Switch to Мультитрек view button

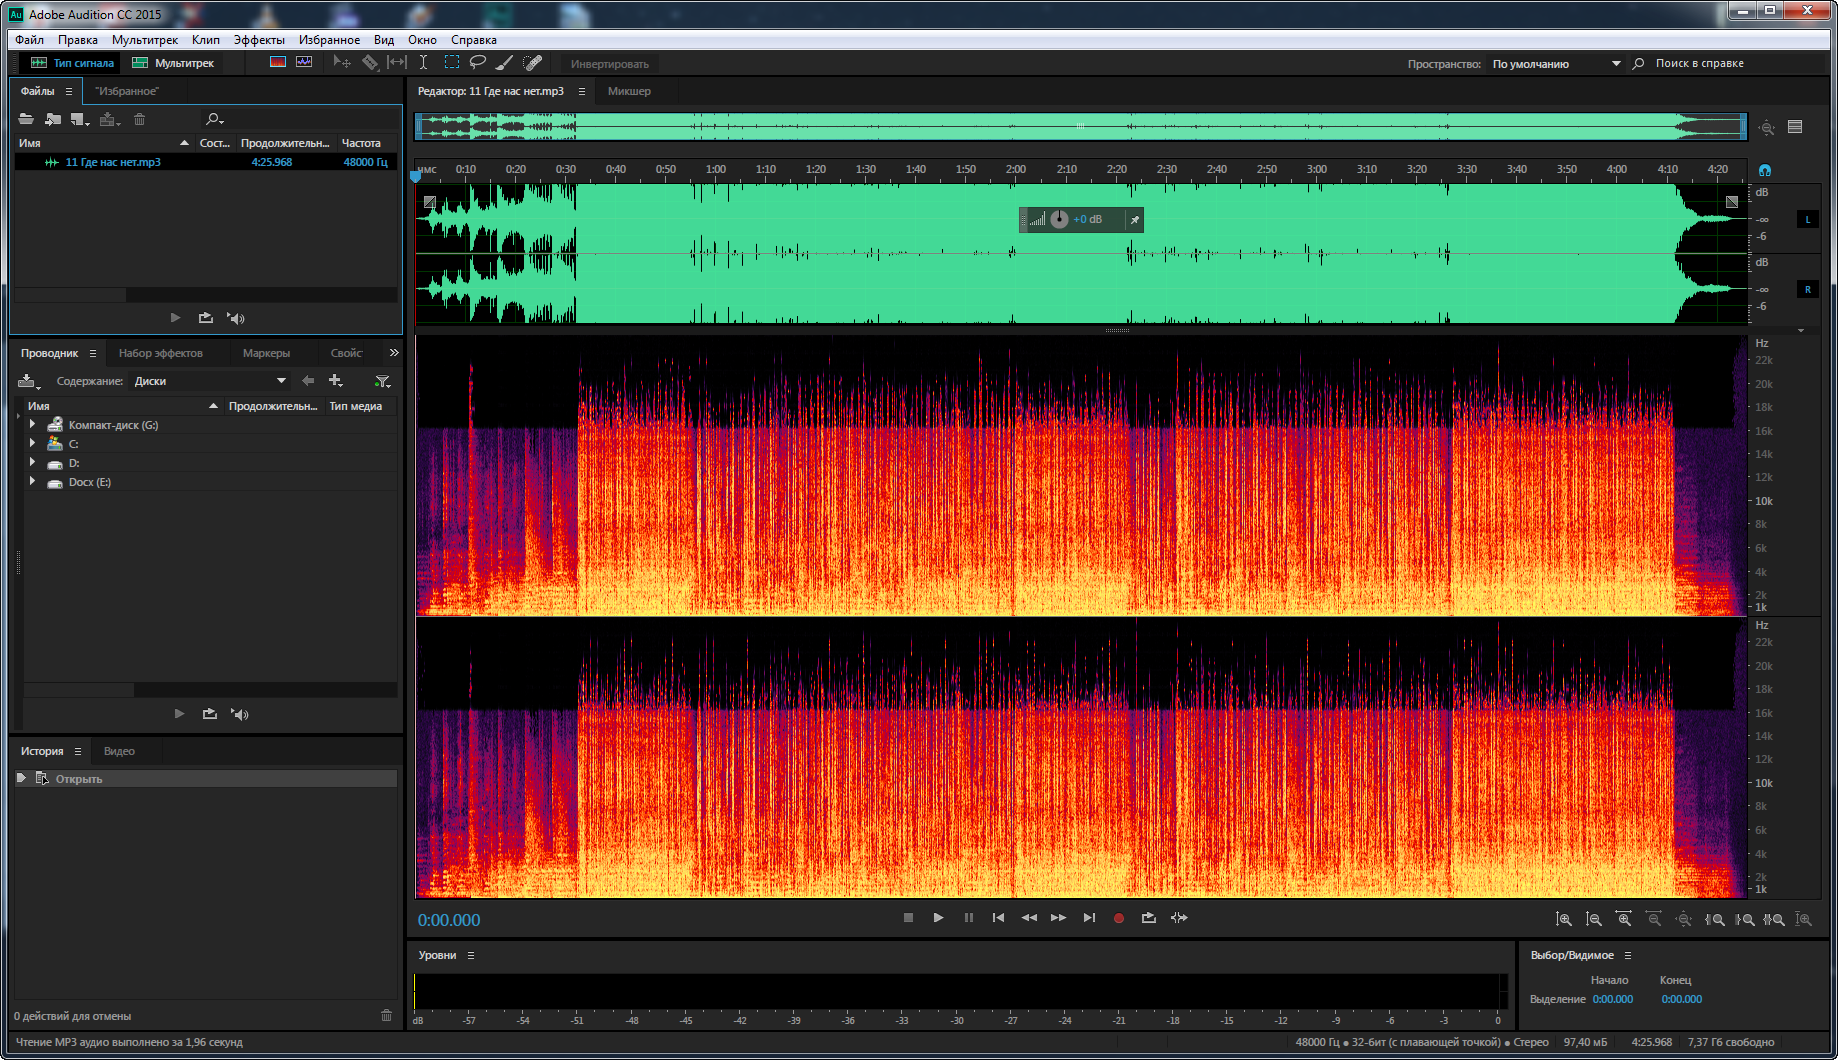click(173, 63)
